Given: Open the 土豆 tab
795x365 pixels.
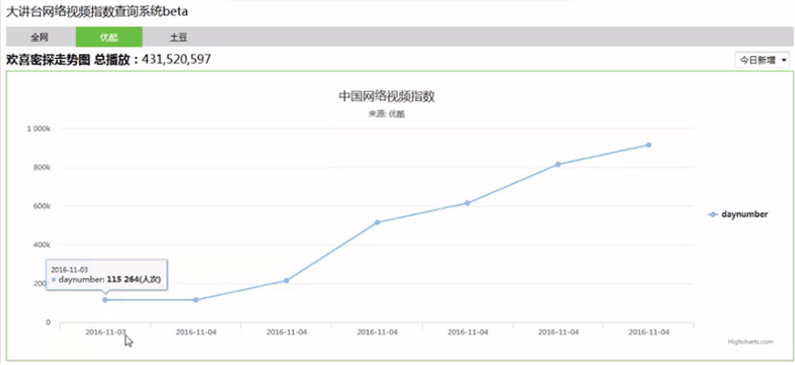Looking at the screenshot, I should [178, 37].
